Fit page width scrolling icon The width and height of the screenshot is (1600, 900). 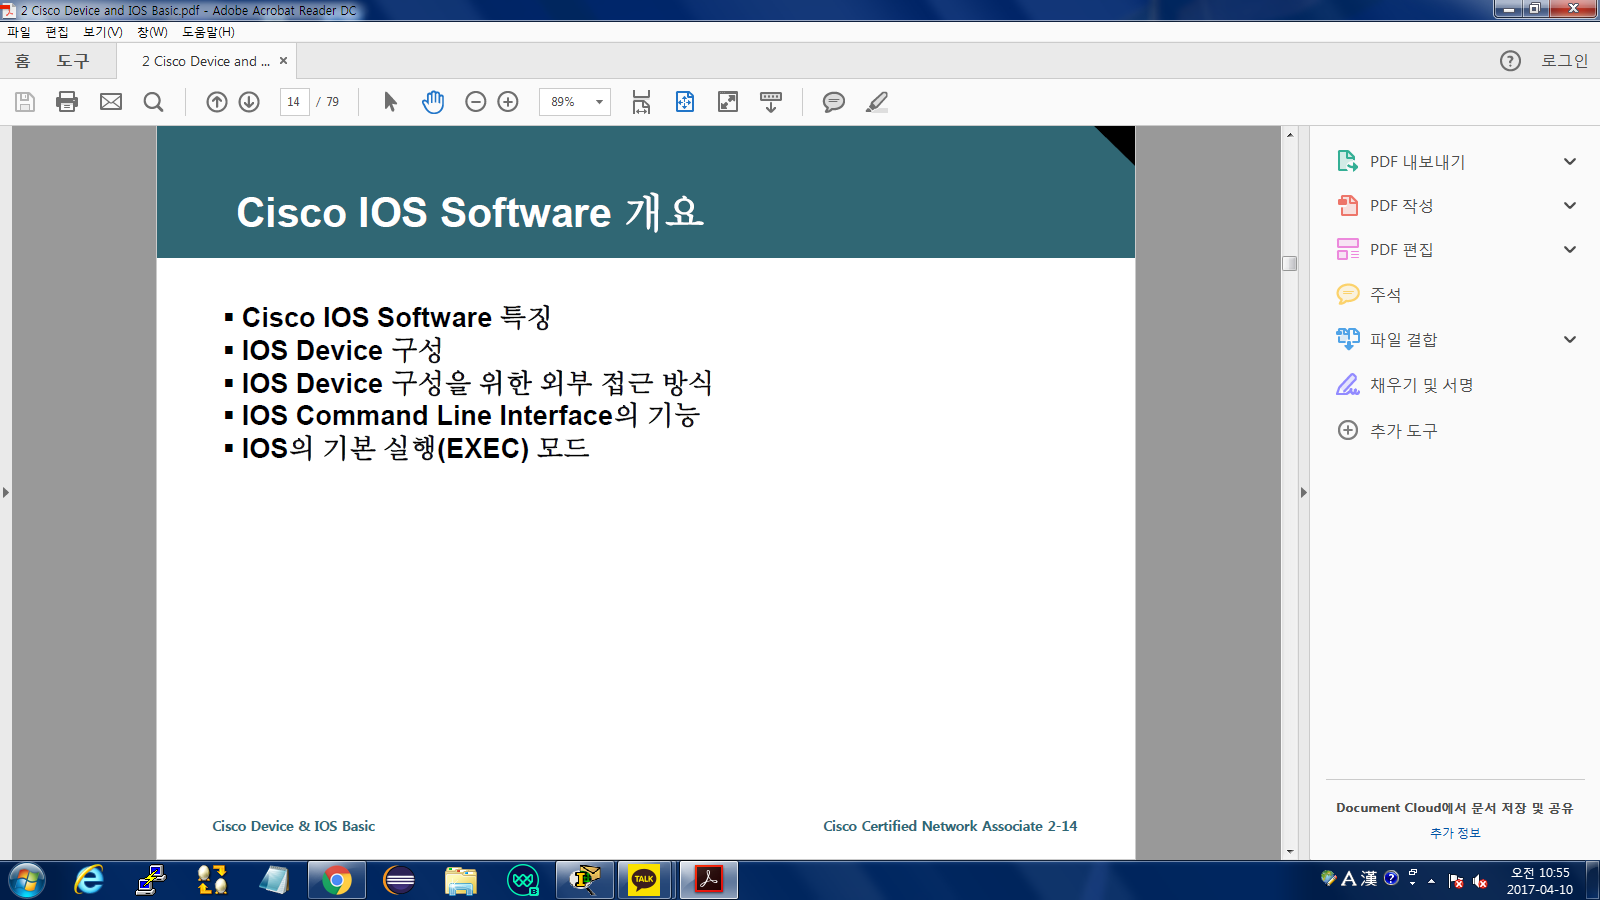point(641,102)
